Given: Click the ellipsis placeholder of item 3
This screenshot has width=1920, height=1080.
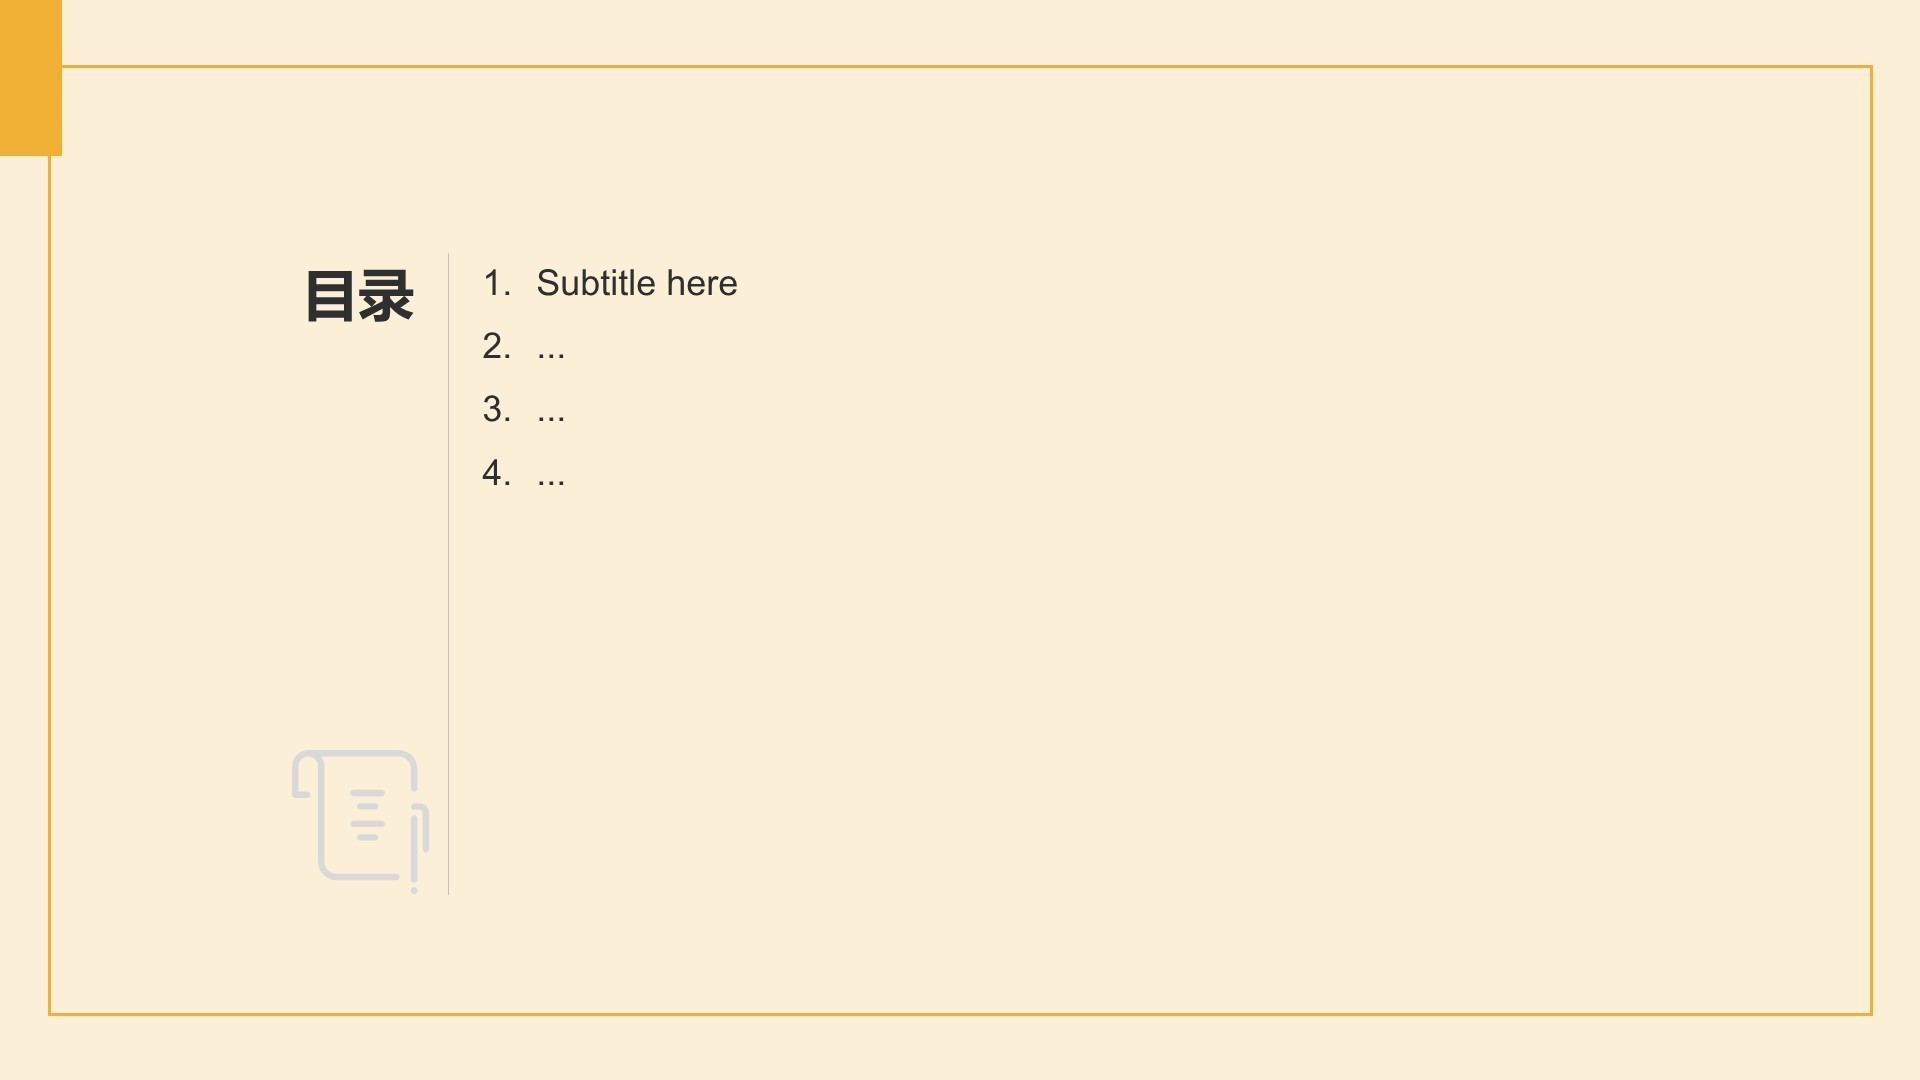Looking at the screenshot, I should point(551,419).
